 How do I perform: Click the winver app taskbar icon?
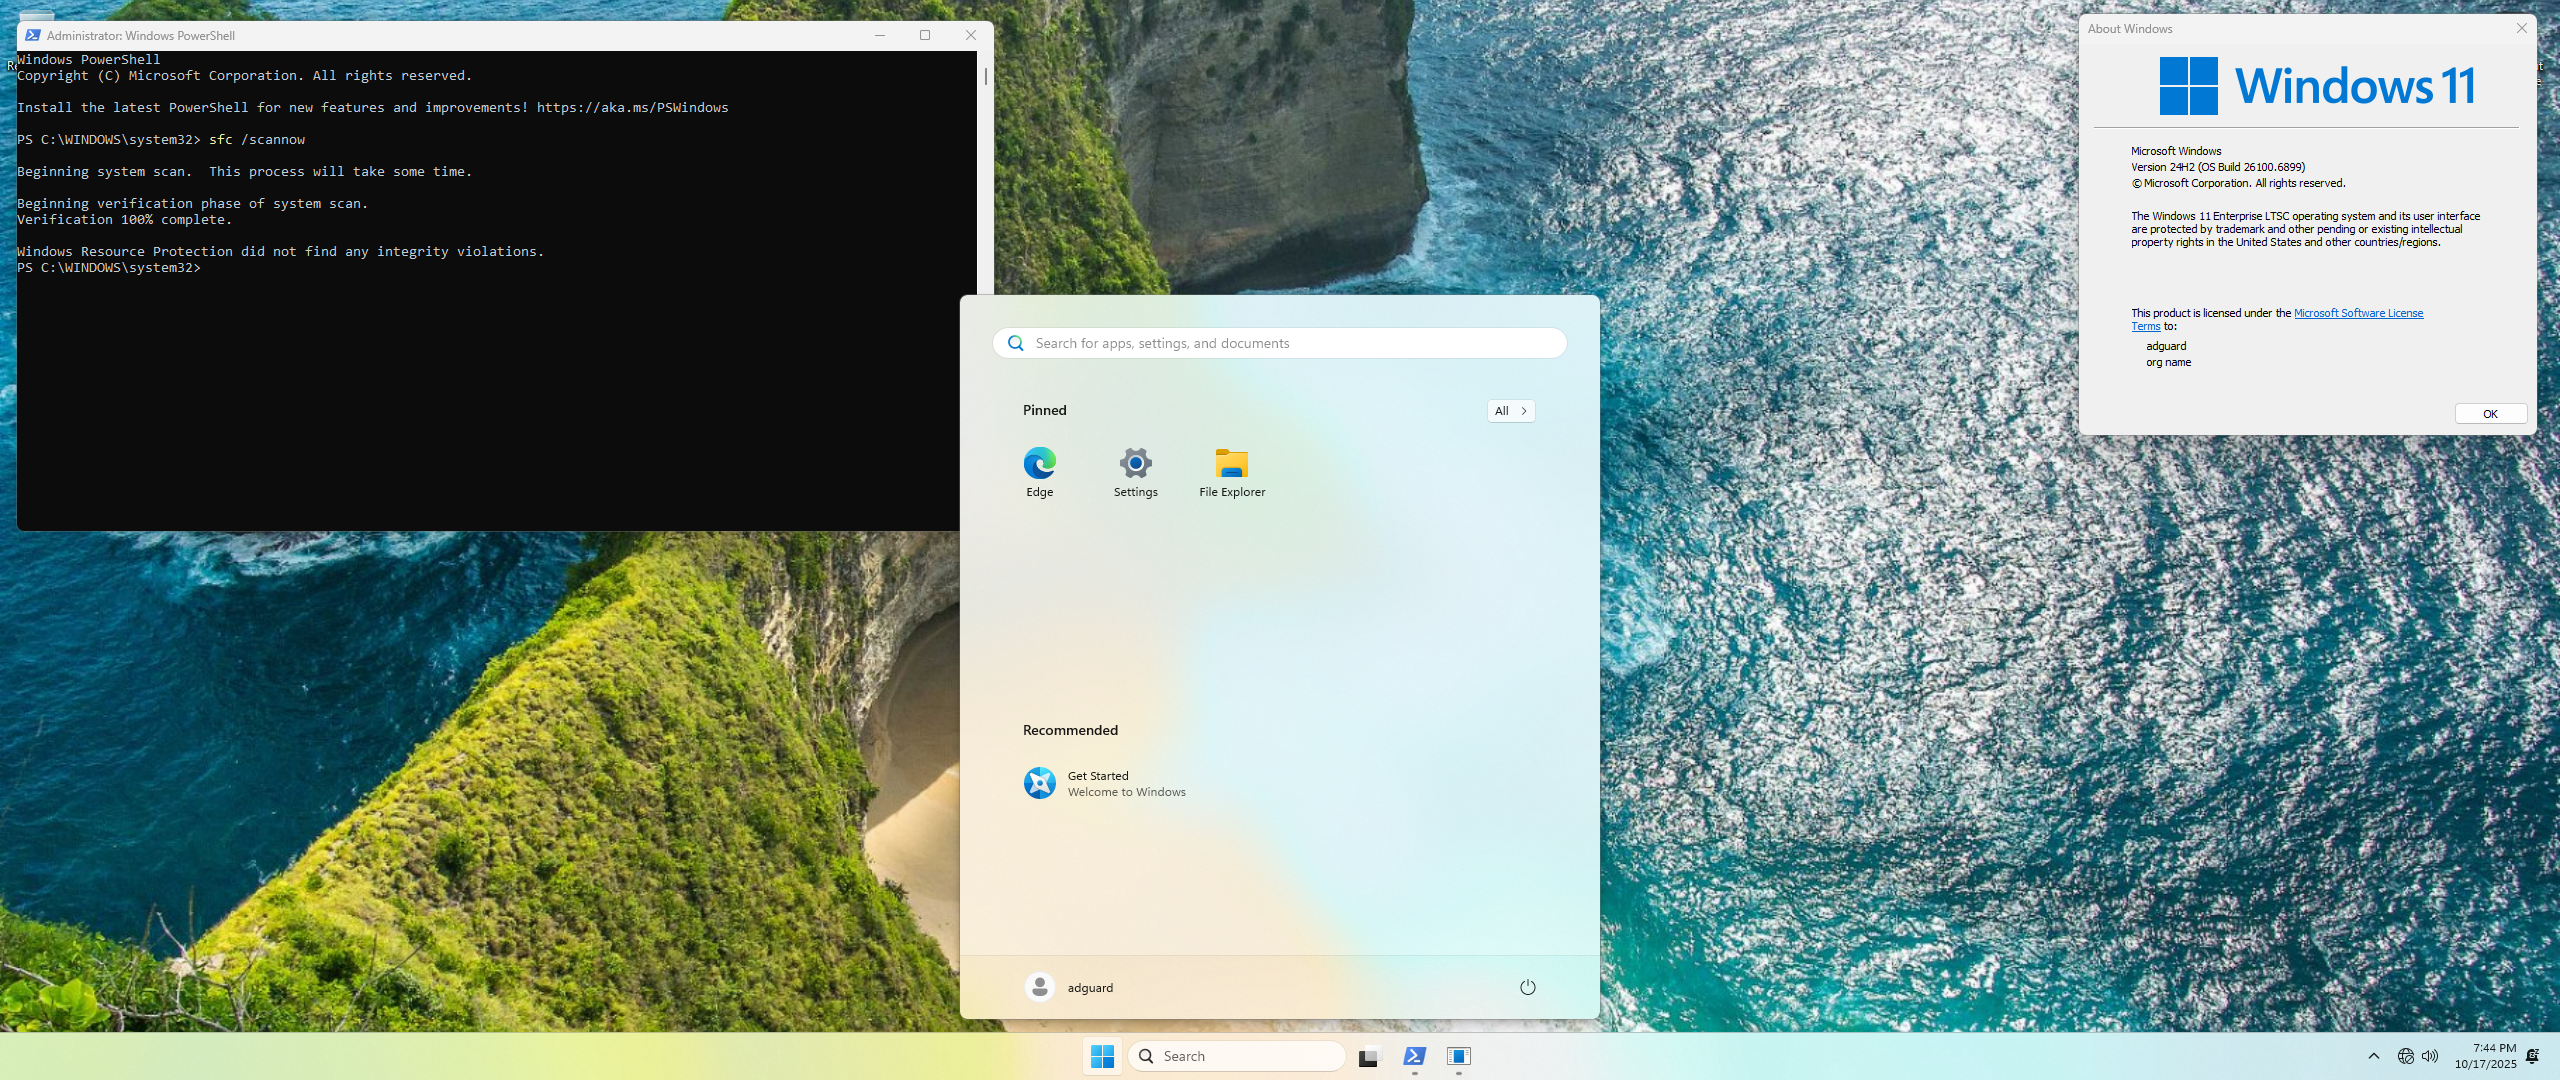click(x=1459, y=1056)
